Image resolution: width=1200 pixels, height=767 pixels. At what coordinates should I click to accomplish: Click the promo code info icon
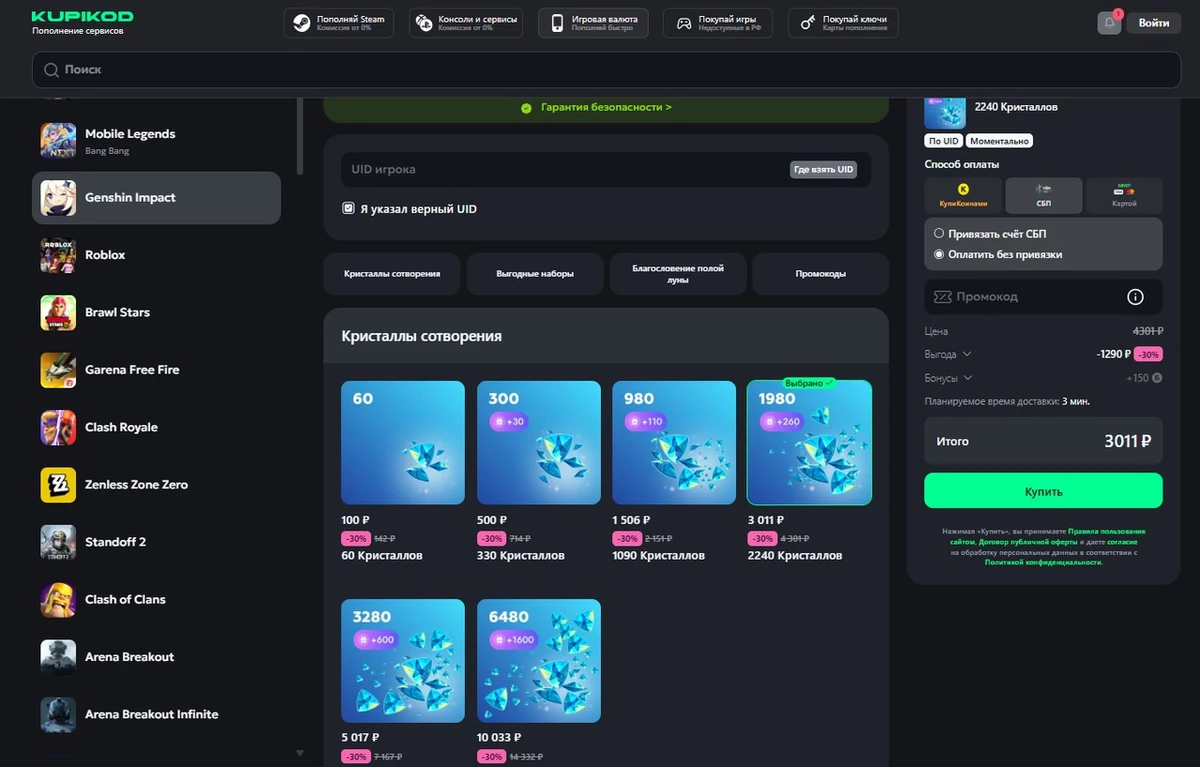[1135, 297]
